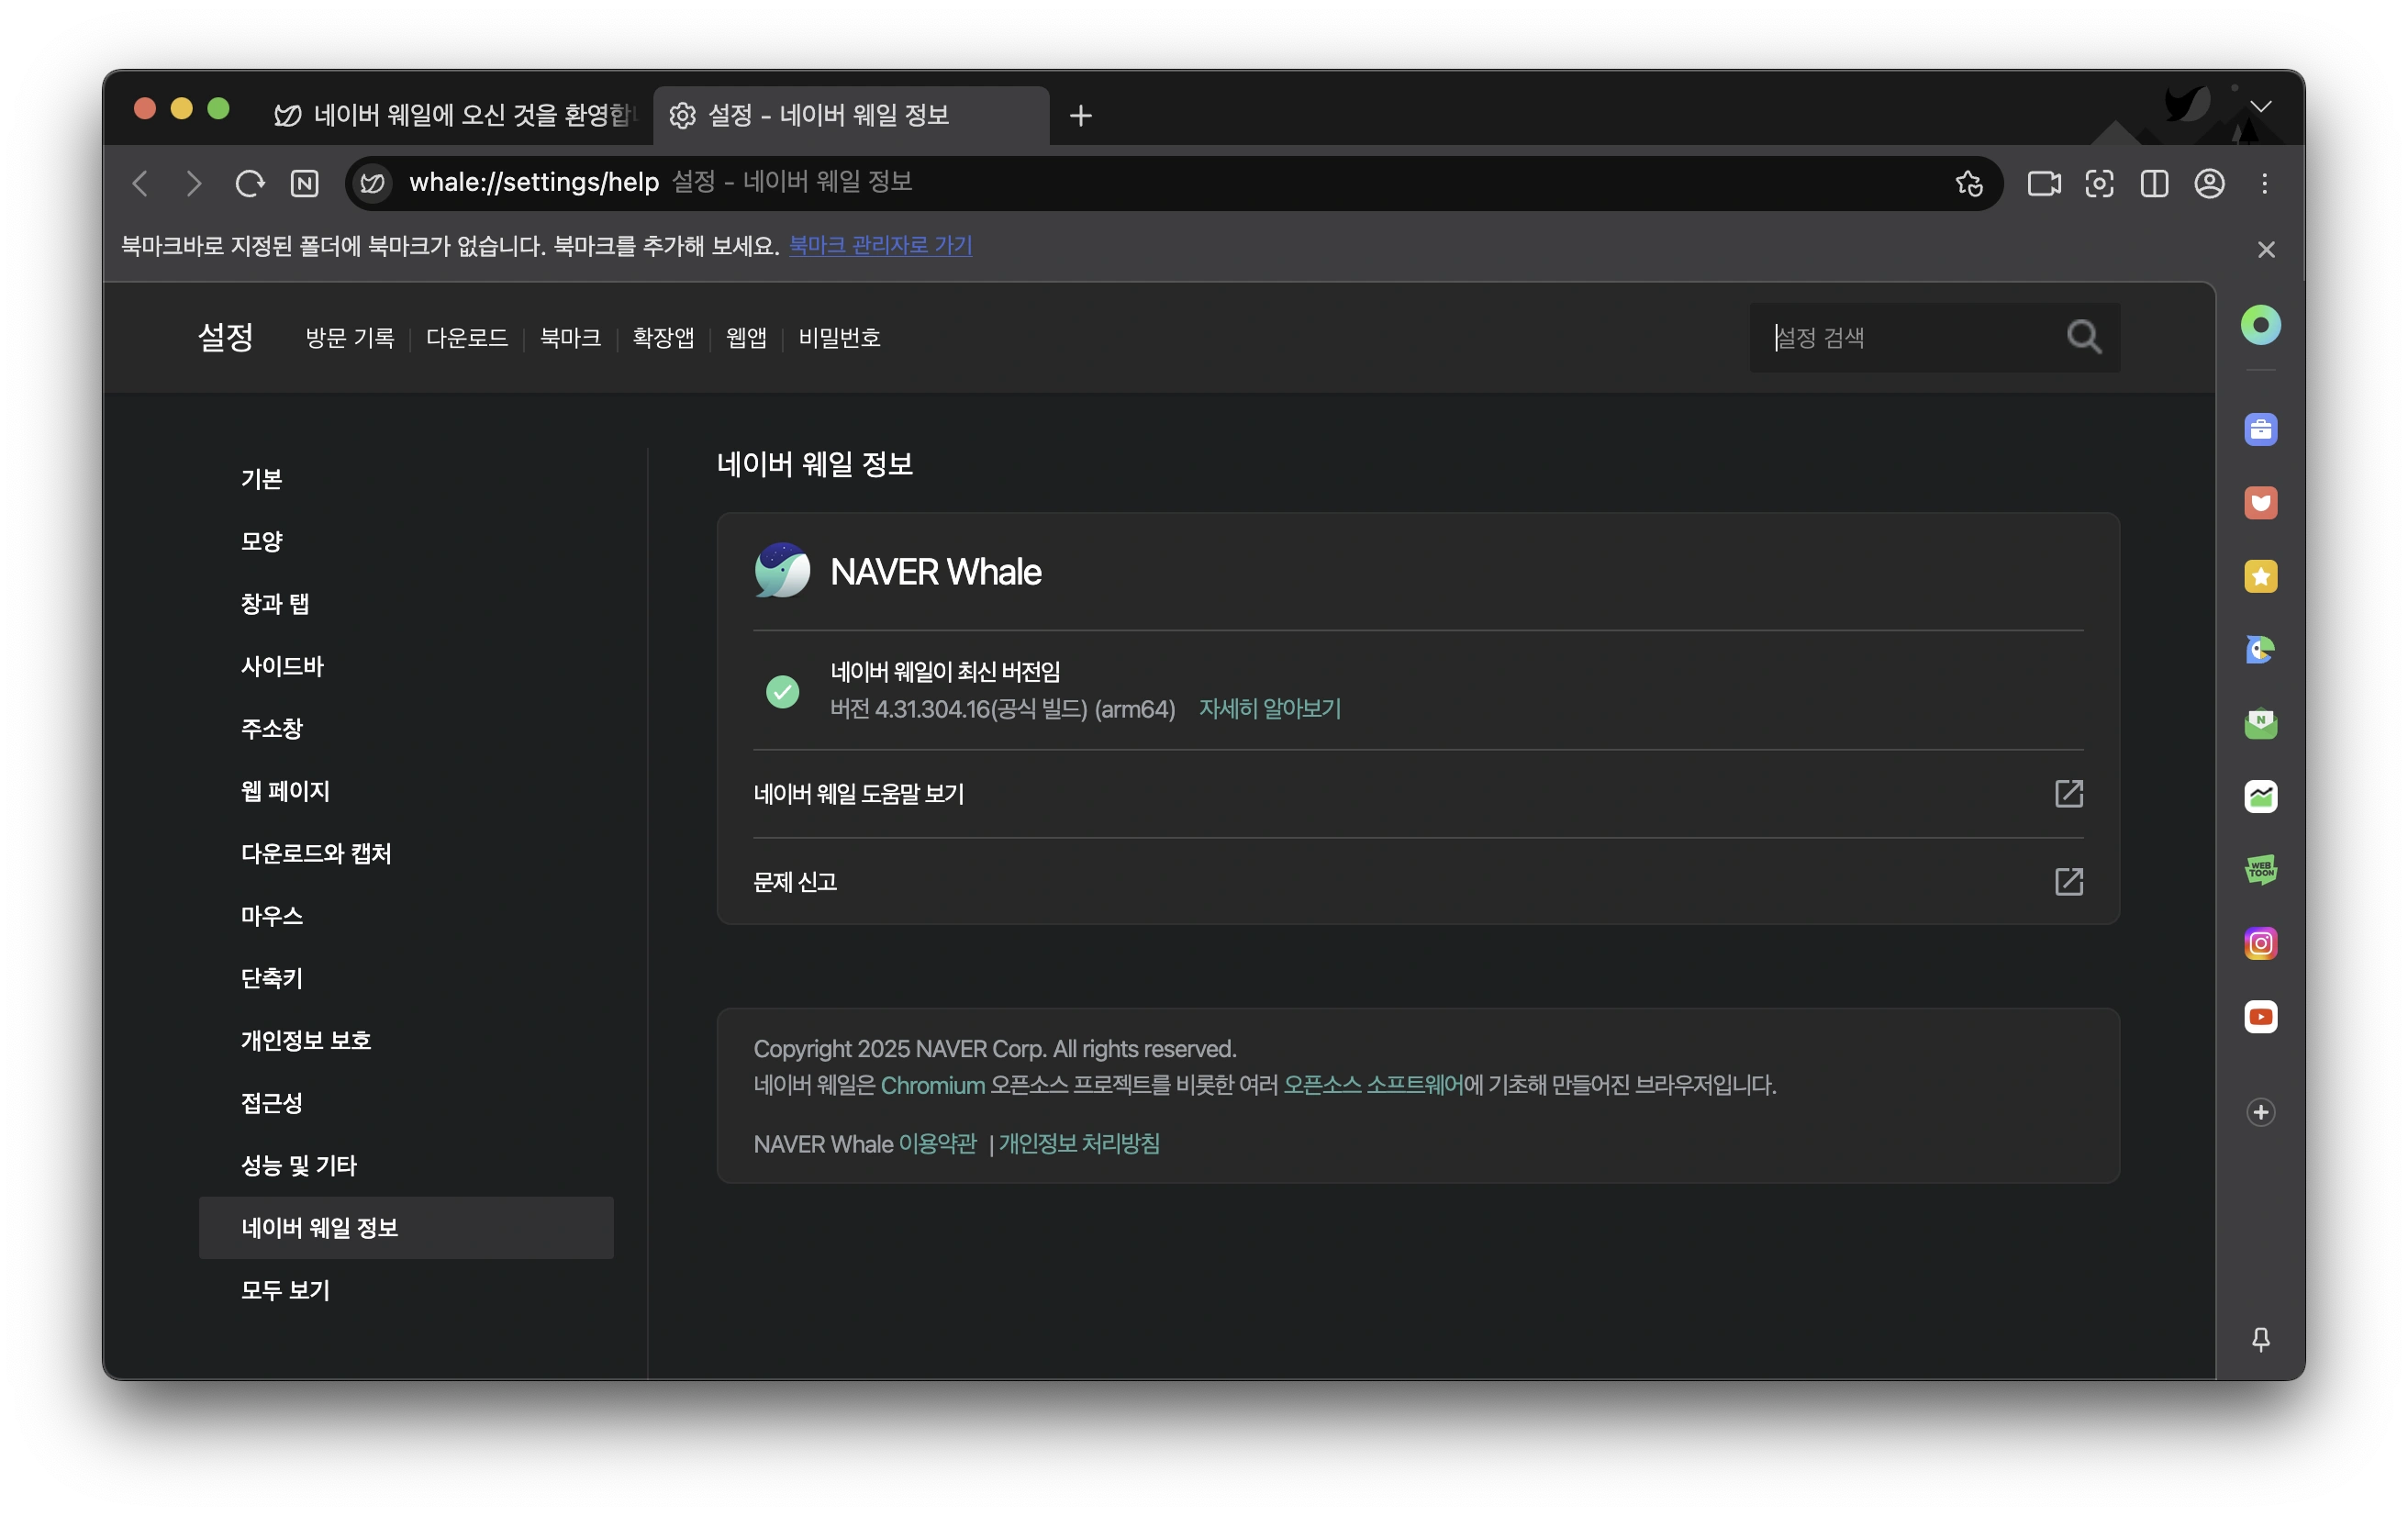
Task: Pin the sidebar with the pin icon
Action: [2260, 1338]
